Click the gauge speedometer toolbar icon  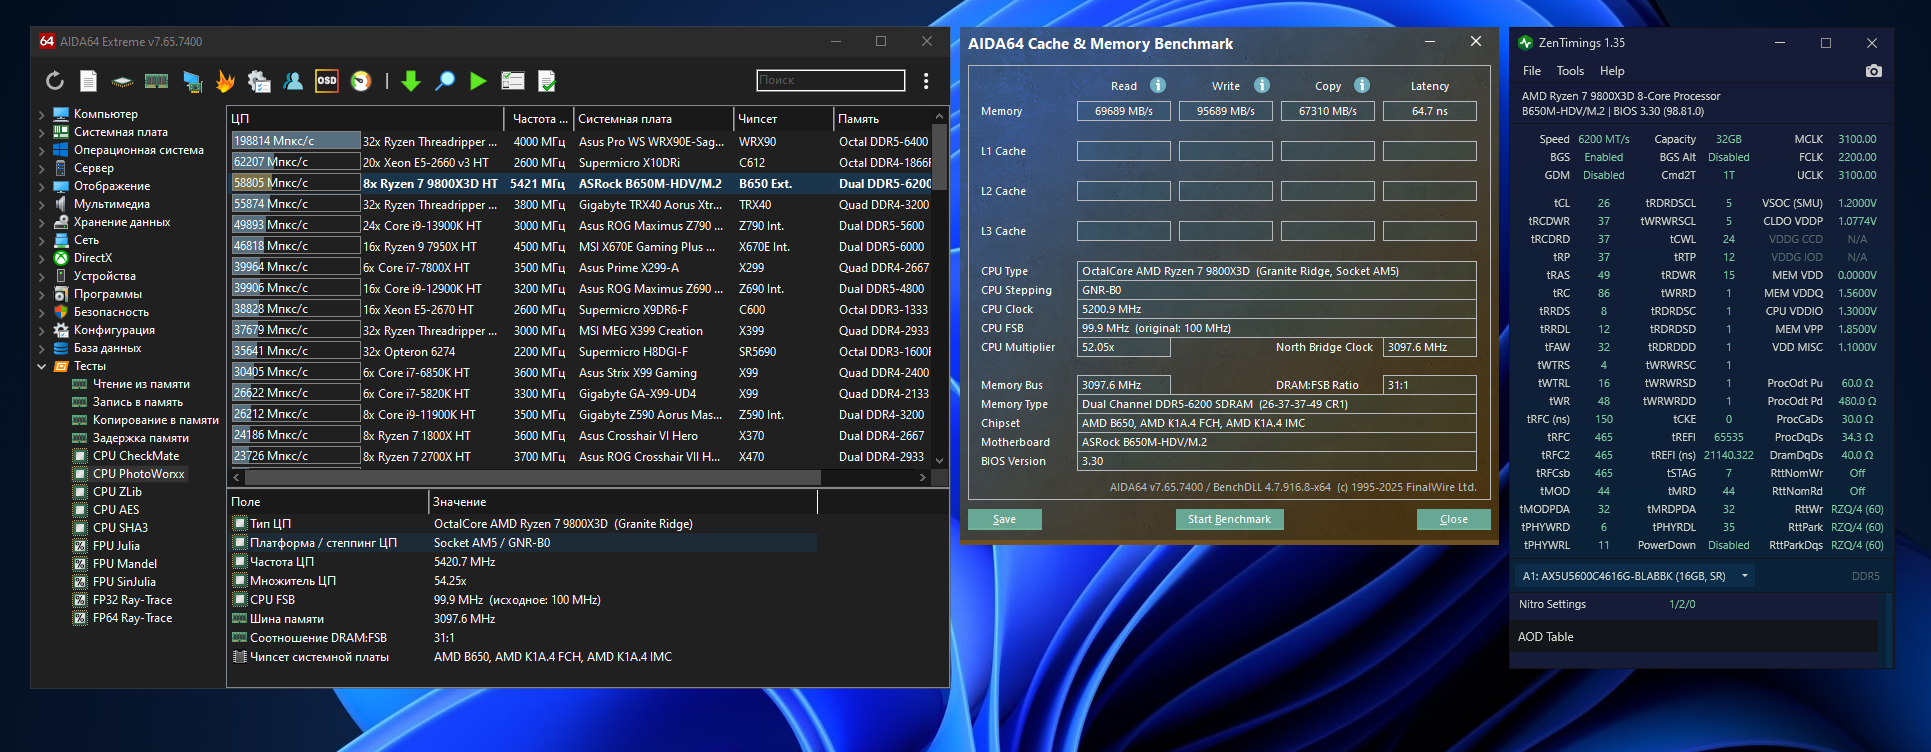coord(361,81)
